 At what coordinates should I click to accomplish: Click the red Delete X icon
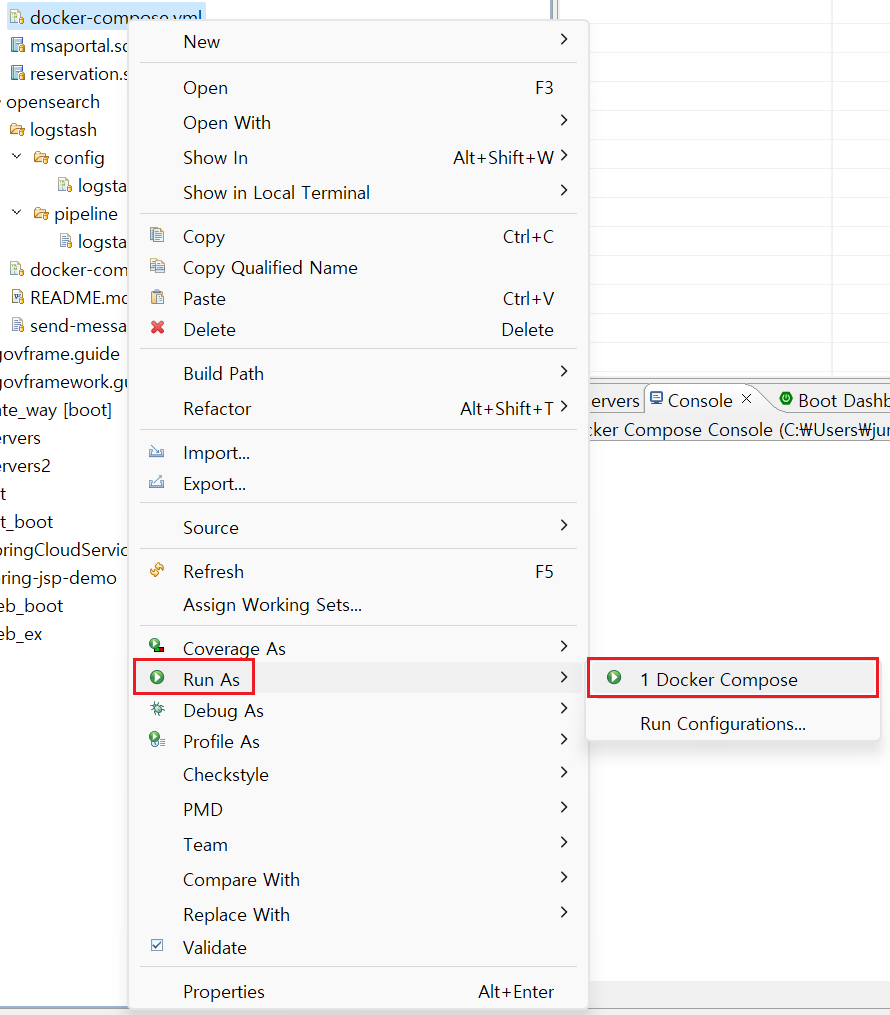click(157, 328)
